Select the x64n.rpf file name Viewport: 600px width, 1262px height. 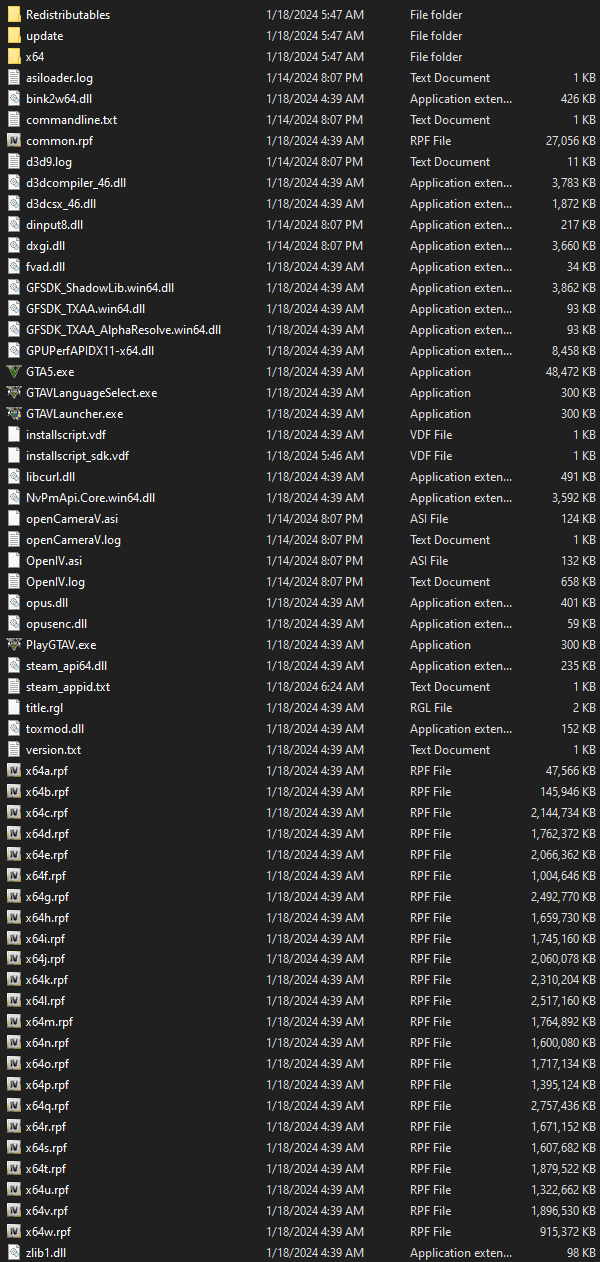pyautogui.click(x=48, y=1043)
